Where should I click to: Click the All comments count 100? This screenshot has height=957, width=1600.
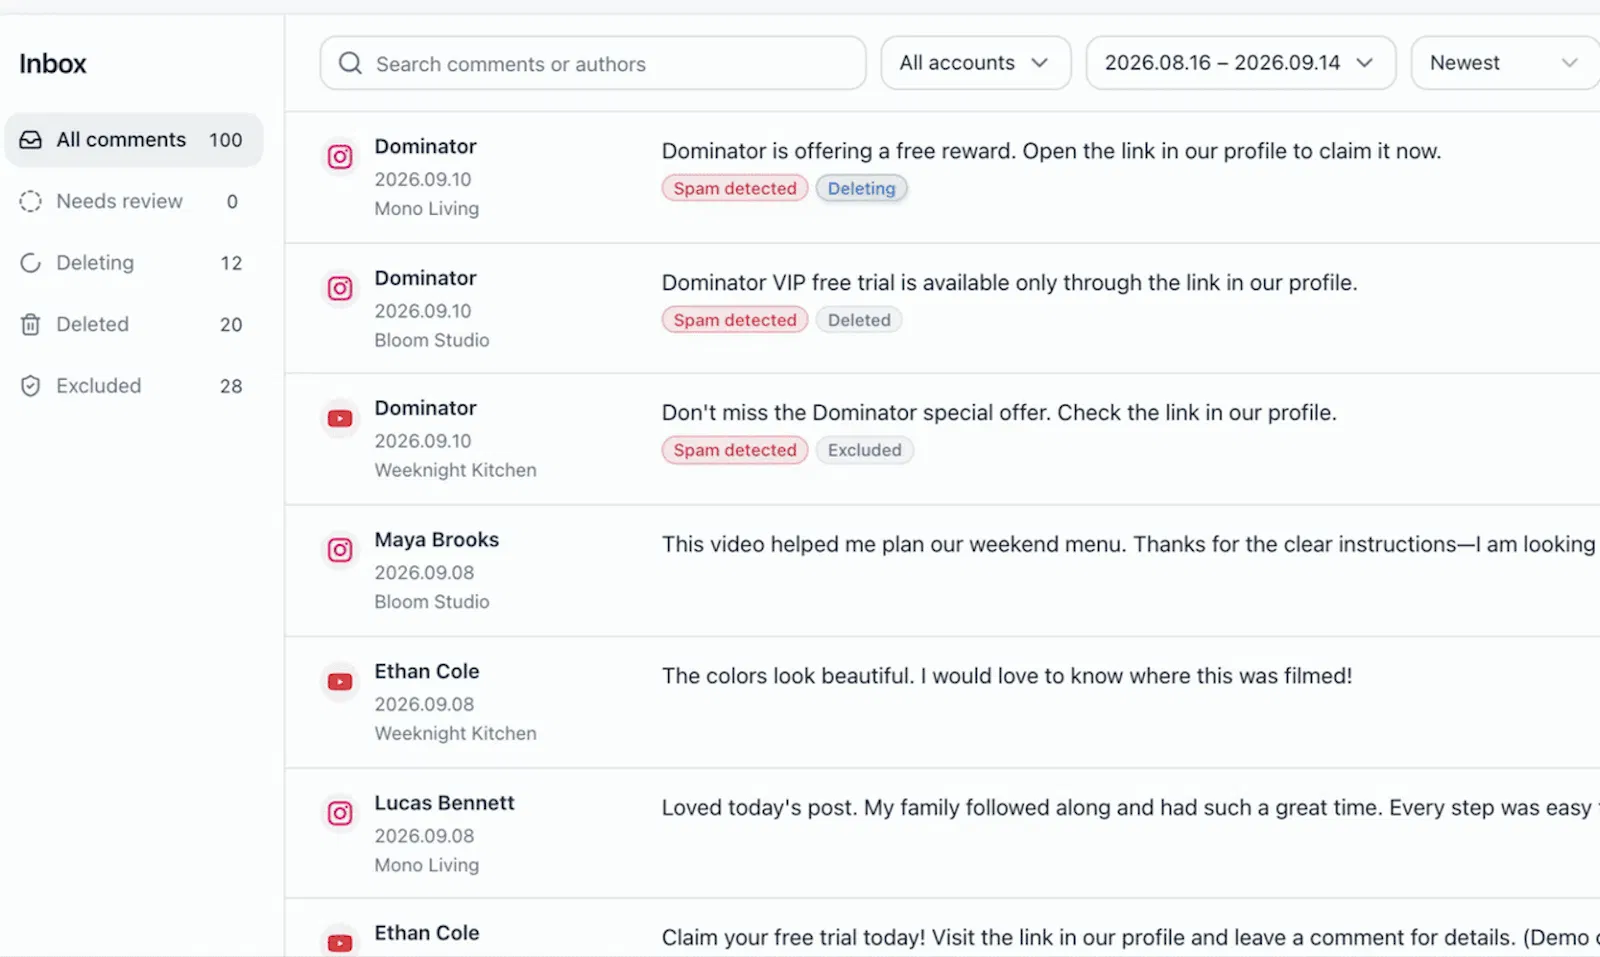225,140
